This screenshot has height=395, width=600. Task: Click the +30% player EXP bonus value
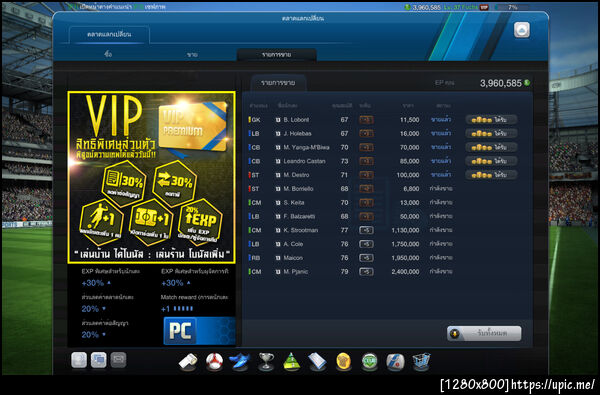click(x=93, y=283)
